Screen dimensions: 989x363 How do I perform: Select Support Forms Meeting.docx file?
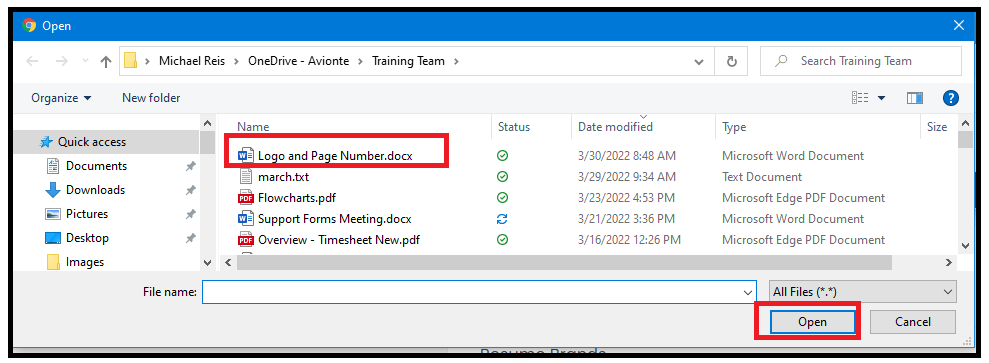pos(334,219)
